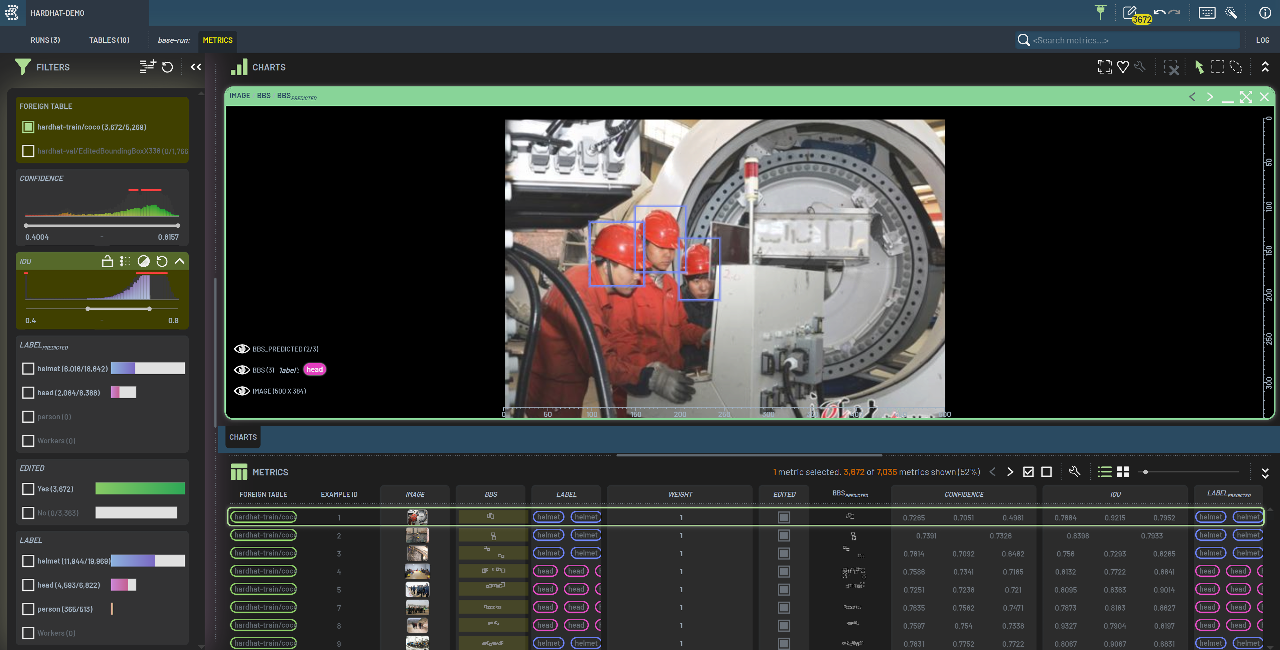Uncheck hardhat-train/coco foreign table checkbox
This screenshot has height=650, width=1280.
(28, 127)
